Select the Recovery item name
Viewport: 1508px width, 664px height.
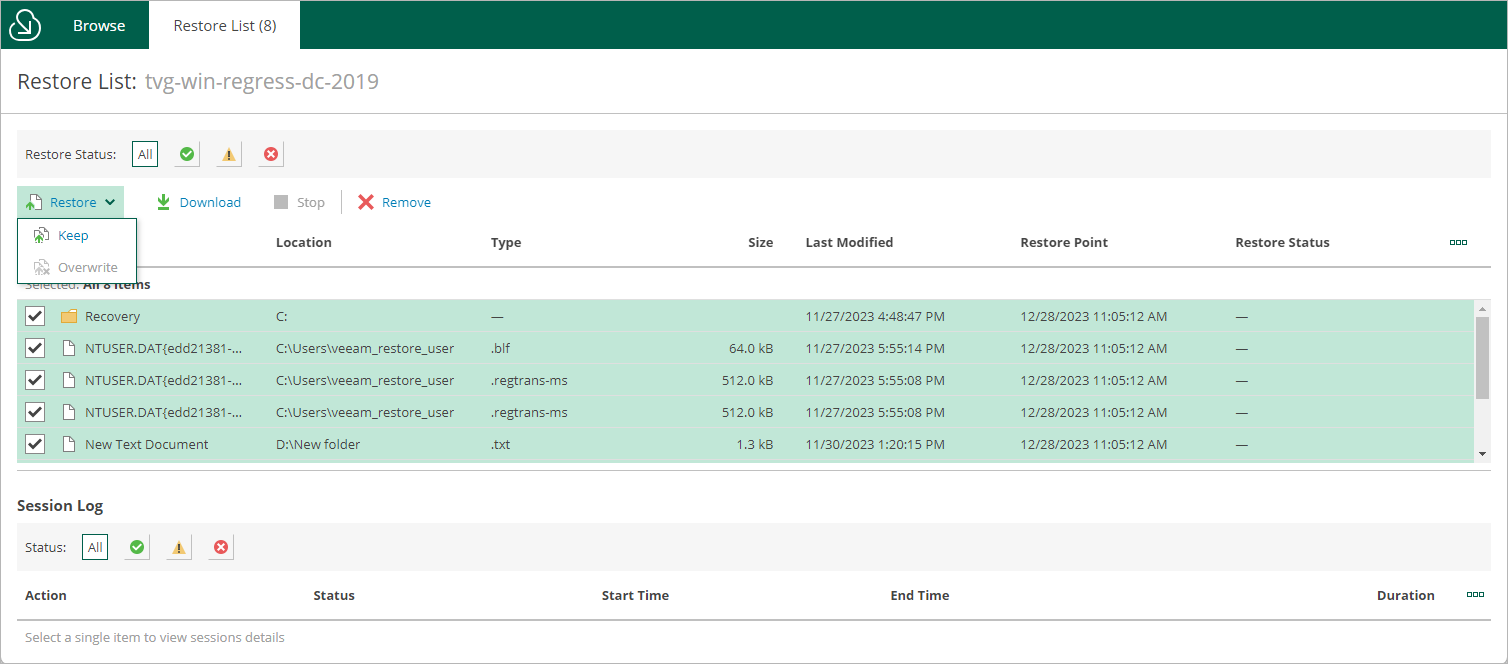112,316
